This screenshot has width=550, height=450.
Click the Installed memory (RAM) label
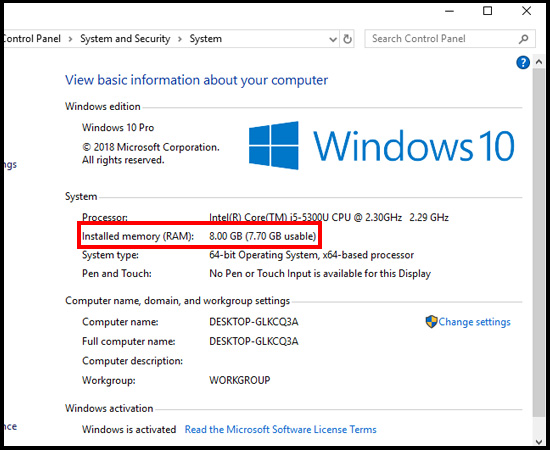[138, 236]
